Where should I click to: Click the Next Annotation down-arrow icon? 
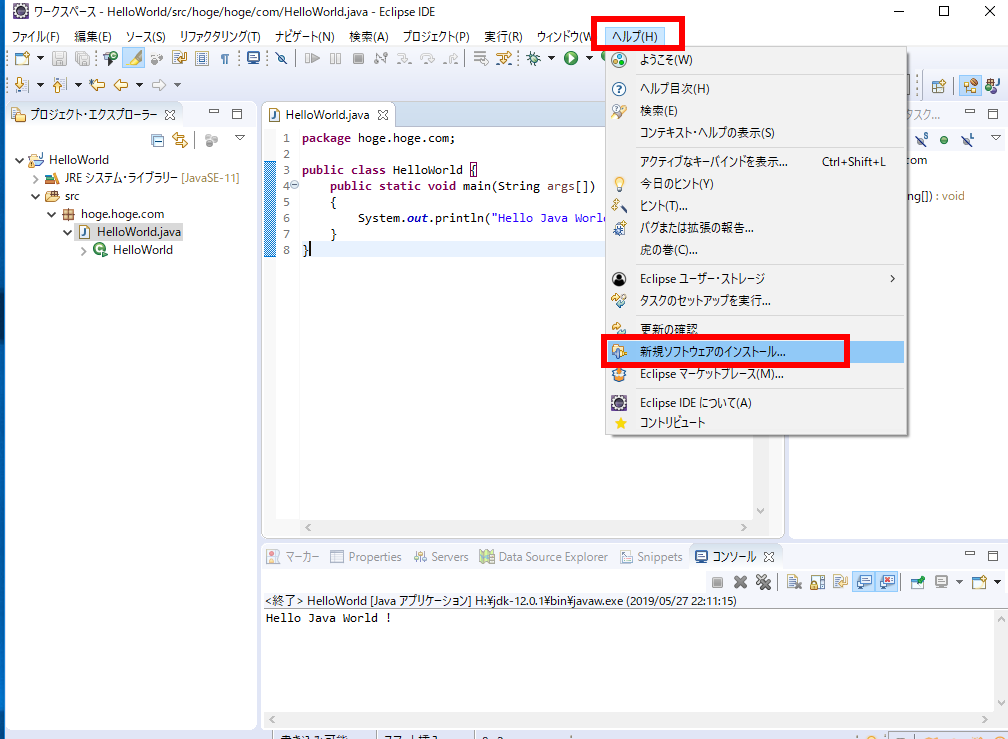point(21,85)
